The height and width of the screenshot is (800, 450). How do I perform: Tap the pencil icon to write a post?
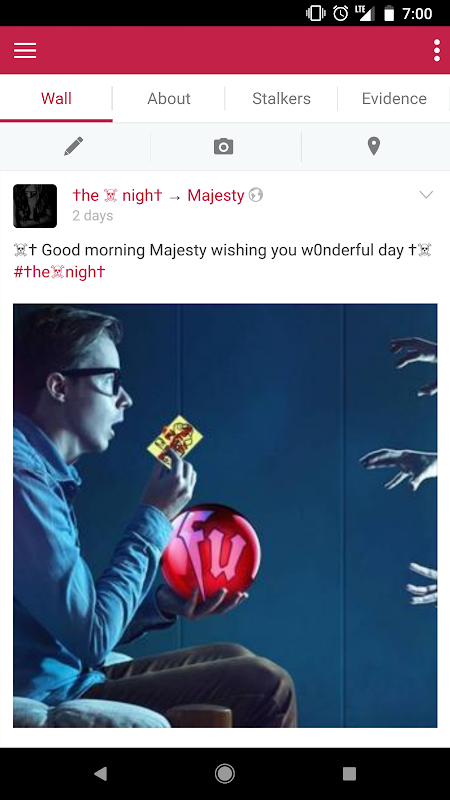(74, 146)
